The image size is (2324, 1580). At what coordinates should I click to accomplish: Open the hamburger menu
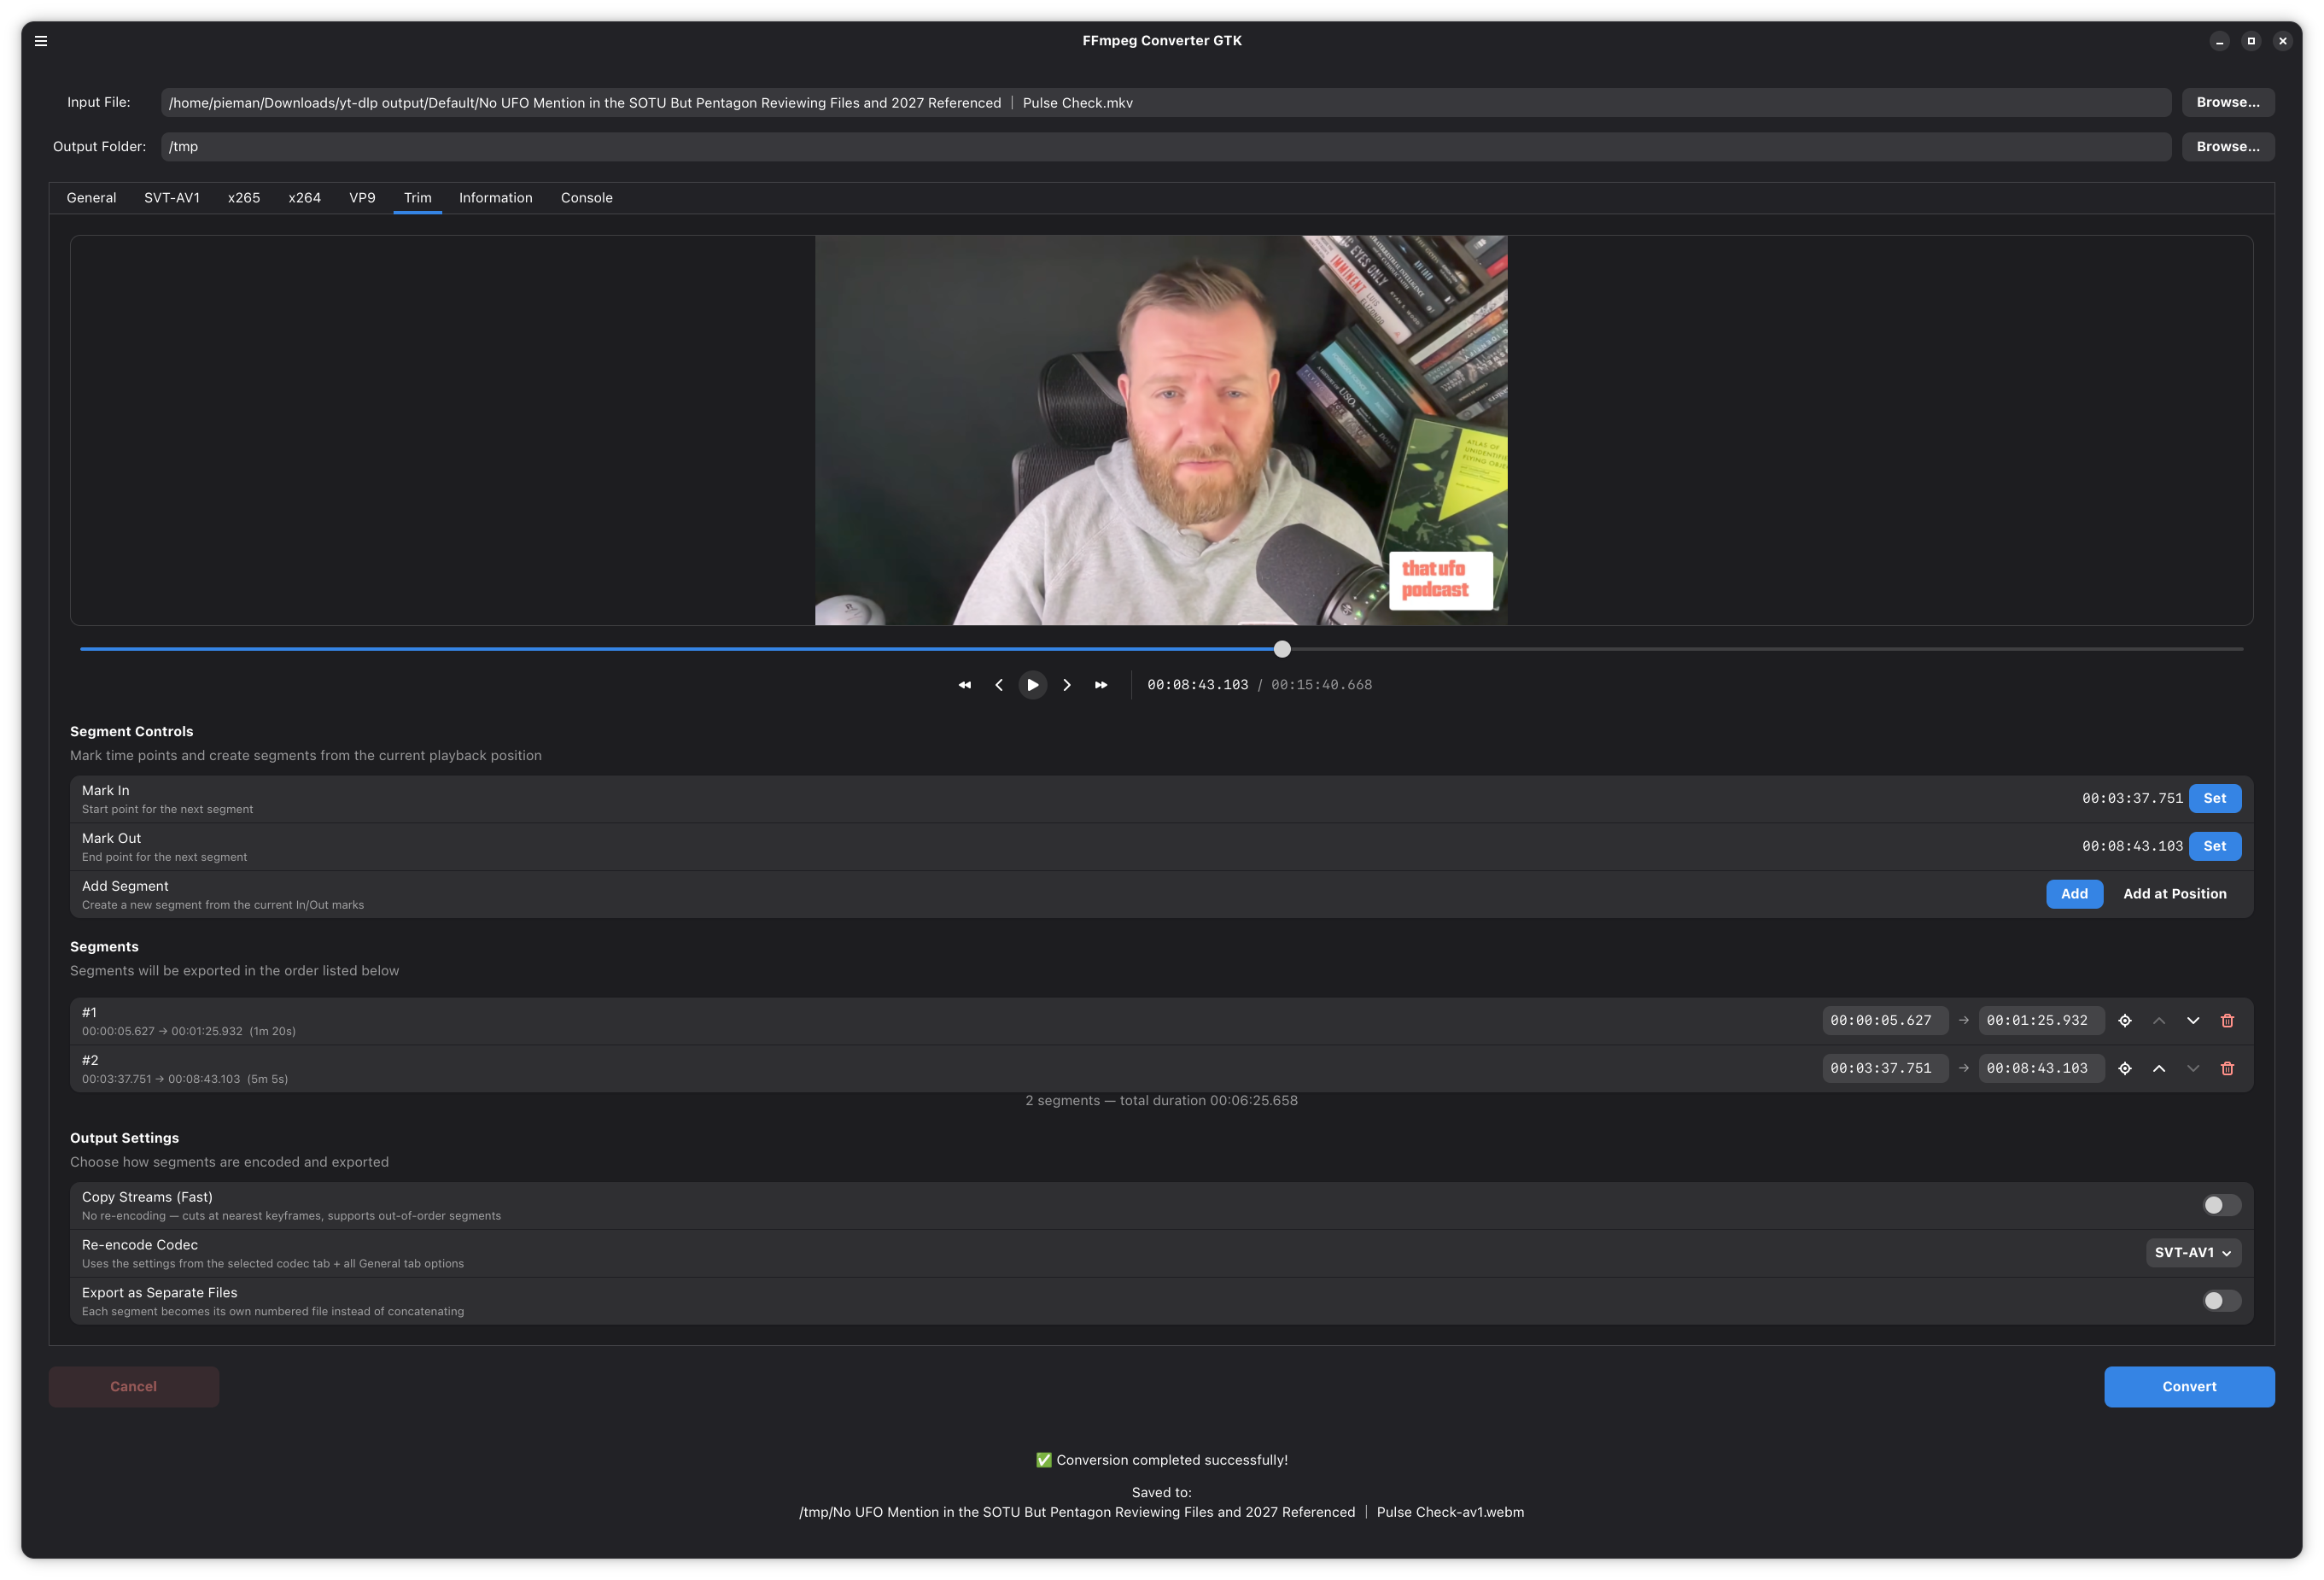point(41,41)
